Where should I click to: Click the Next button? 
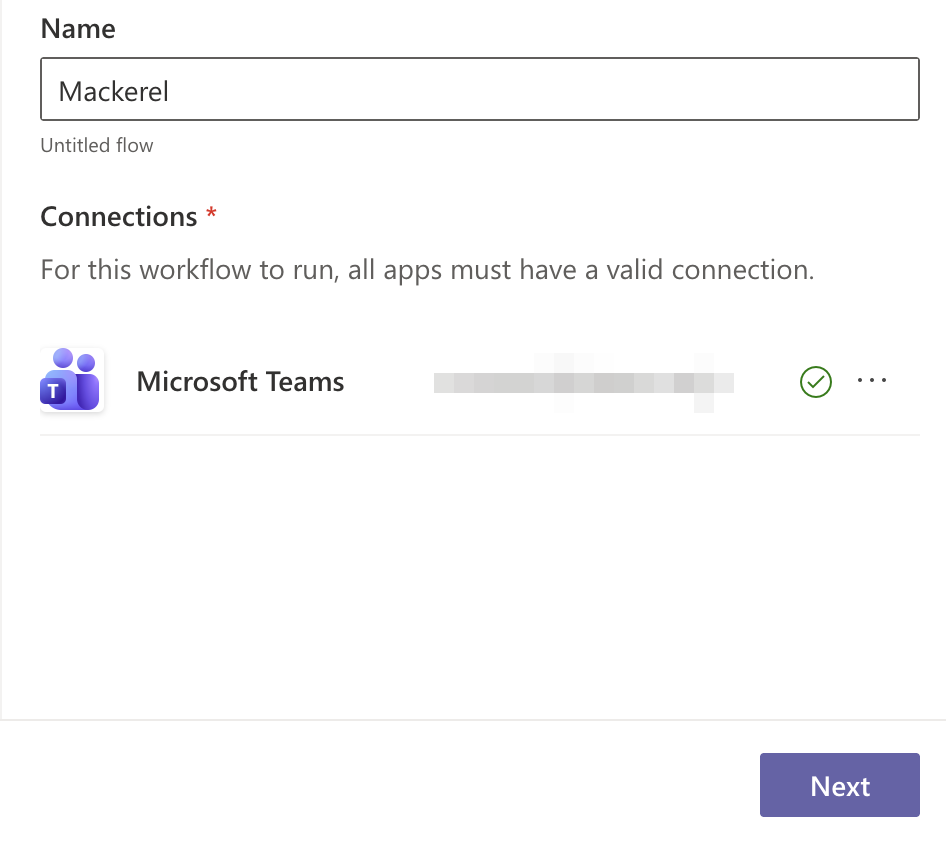839,785
